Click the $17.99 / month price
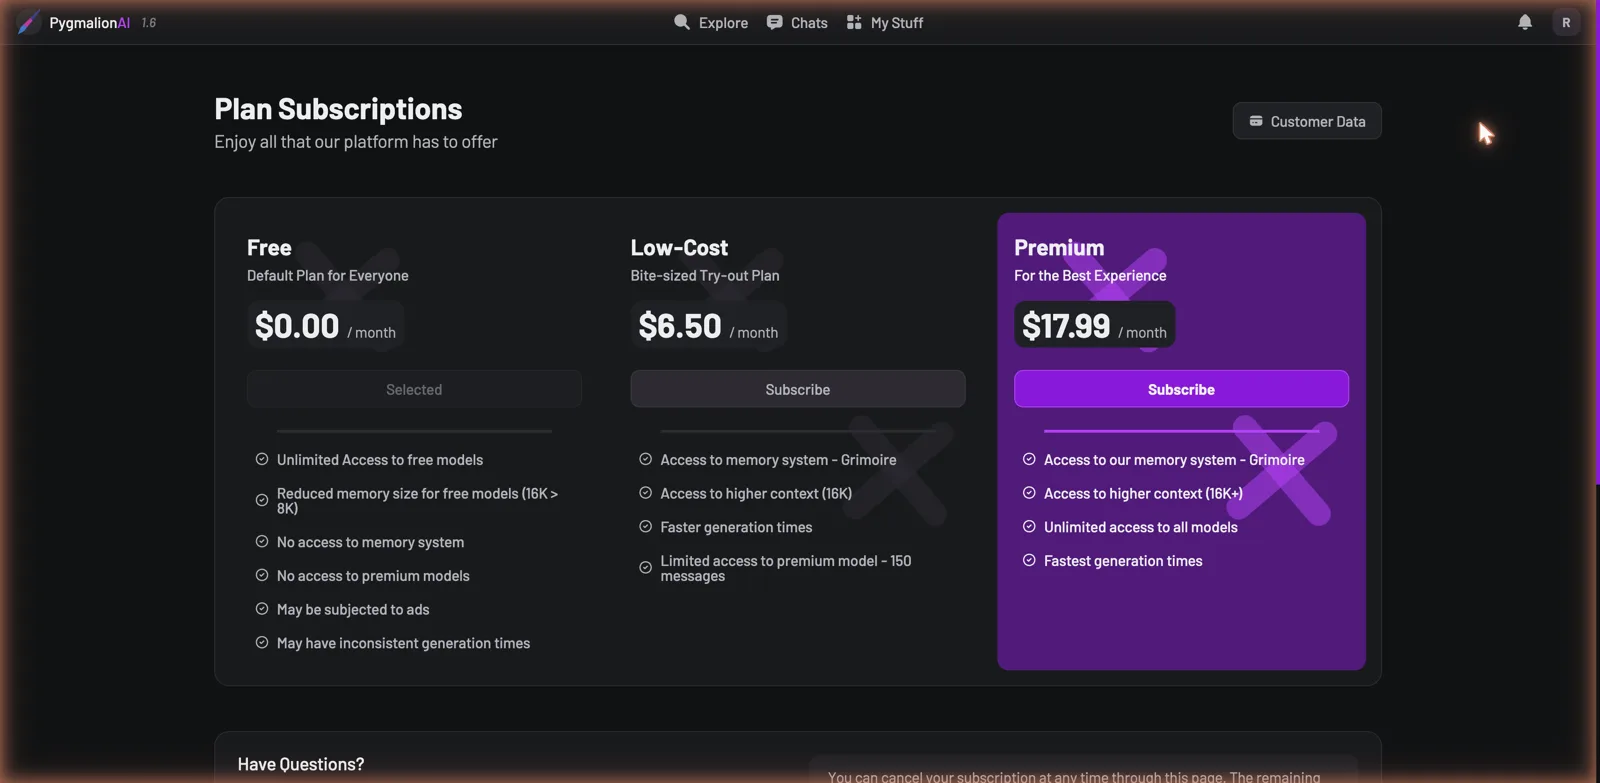1600x783 pixels. (x=1094, y=326)
